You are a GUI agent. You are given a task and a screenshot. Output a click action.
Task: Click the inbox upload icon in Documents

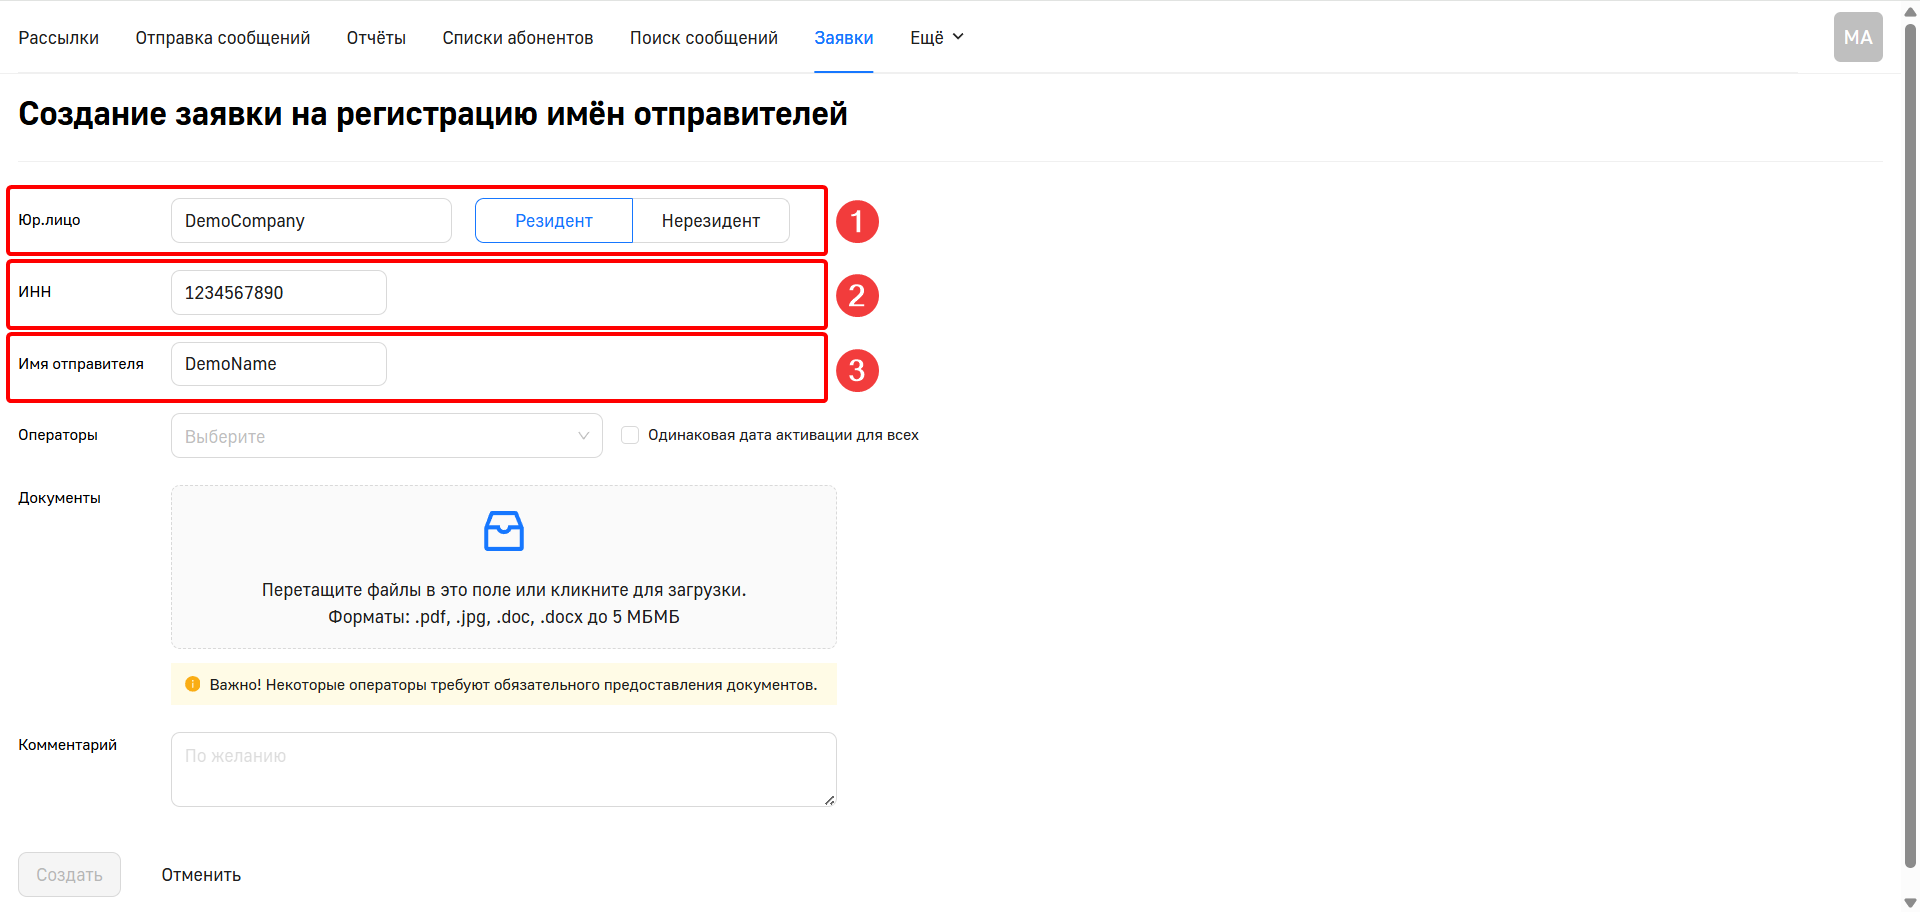tap(503, 531)
